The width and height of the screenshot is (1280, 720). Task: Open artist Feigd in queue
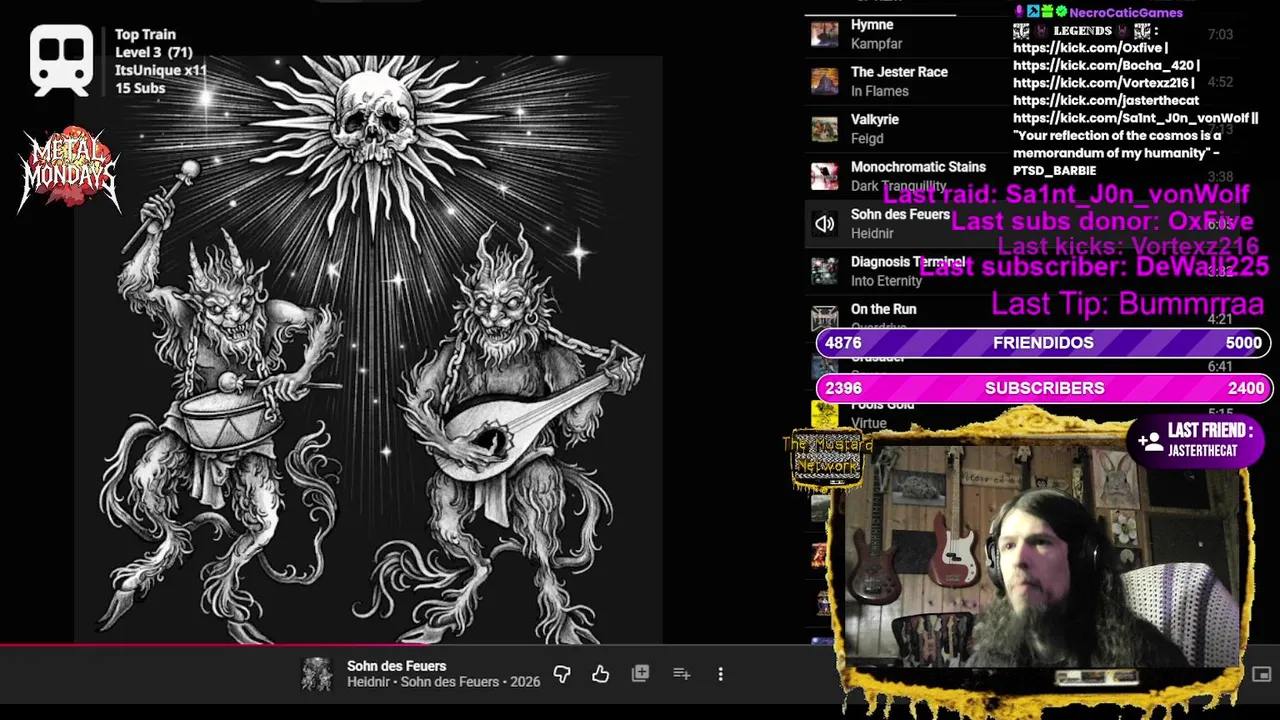tap(867, 139)
